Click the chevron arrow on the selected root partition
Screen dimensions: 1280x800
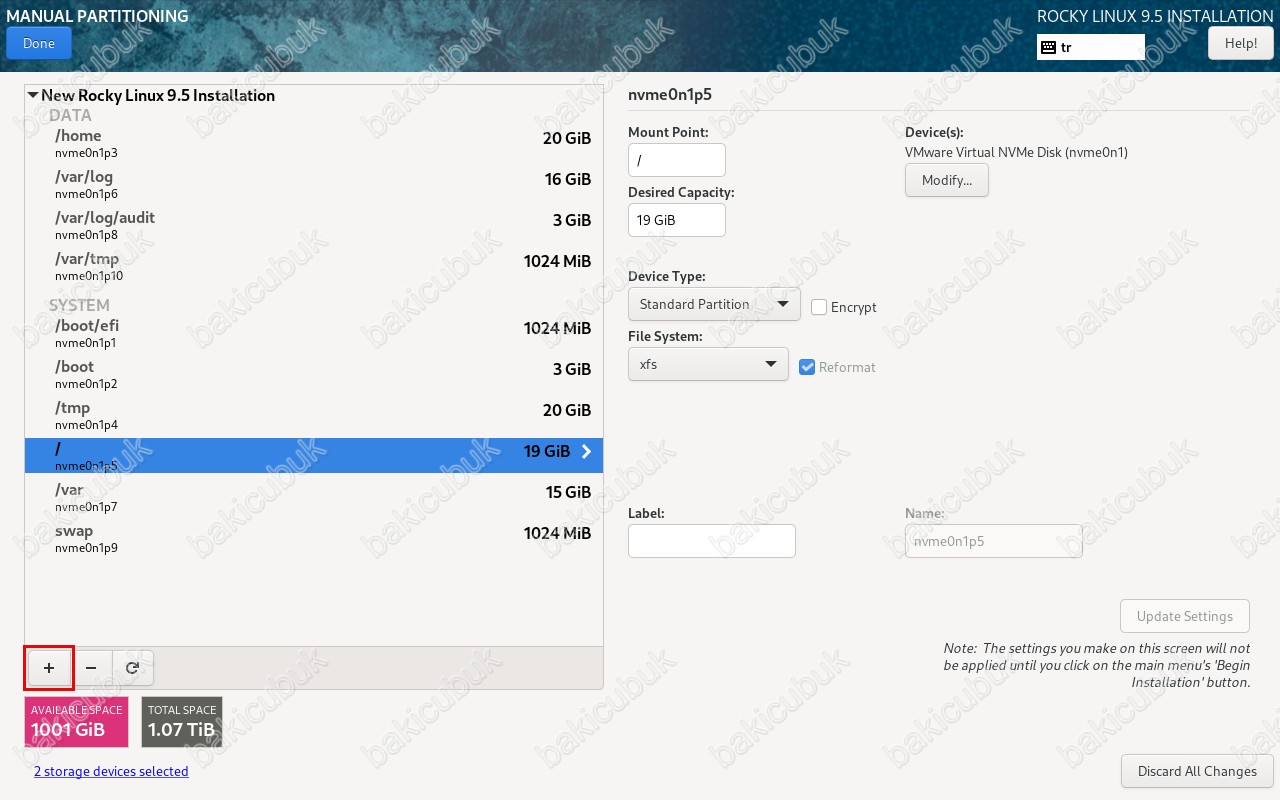point(586,452)
